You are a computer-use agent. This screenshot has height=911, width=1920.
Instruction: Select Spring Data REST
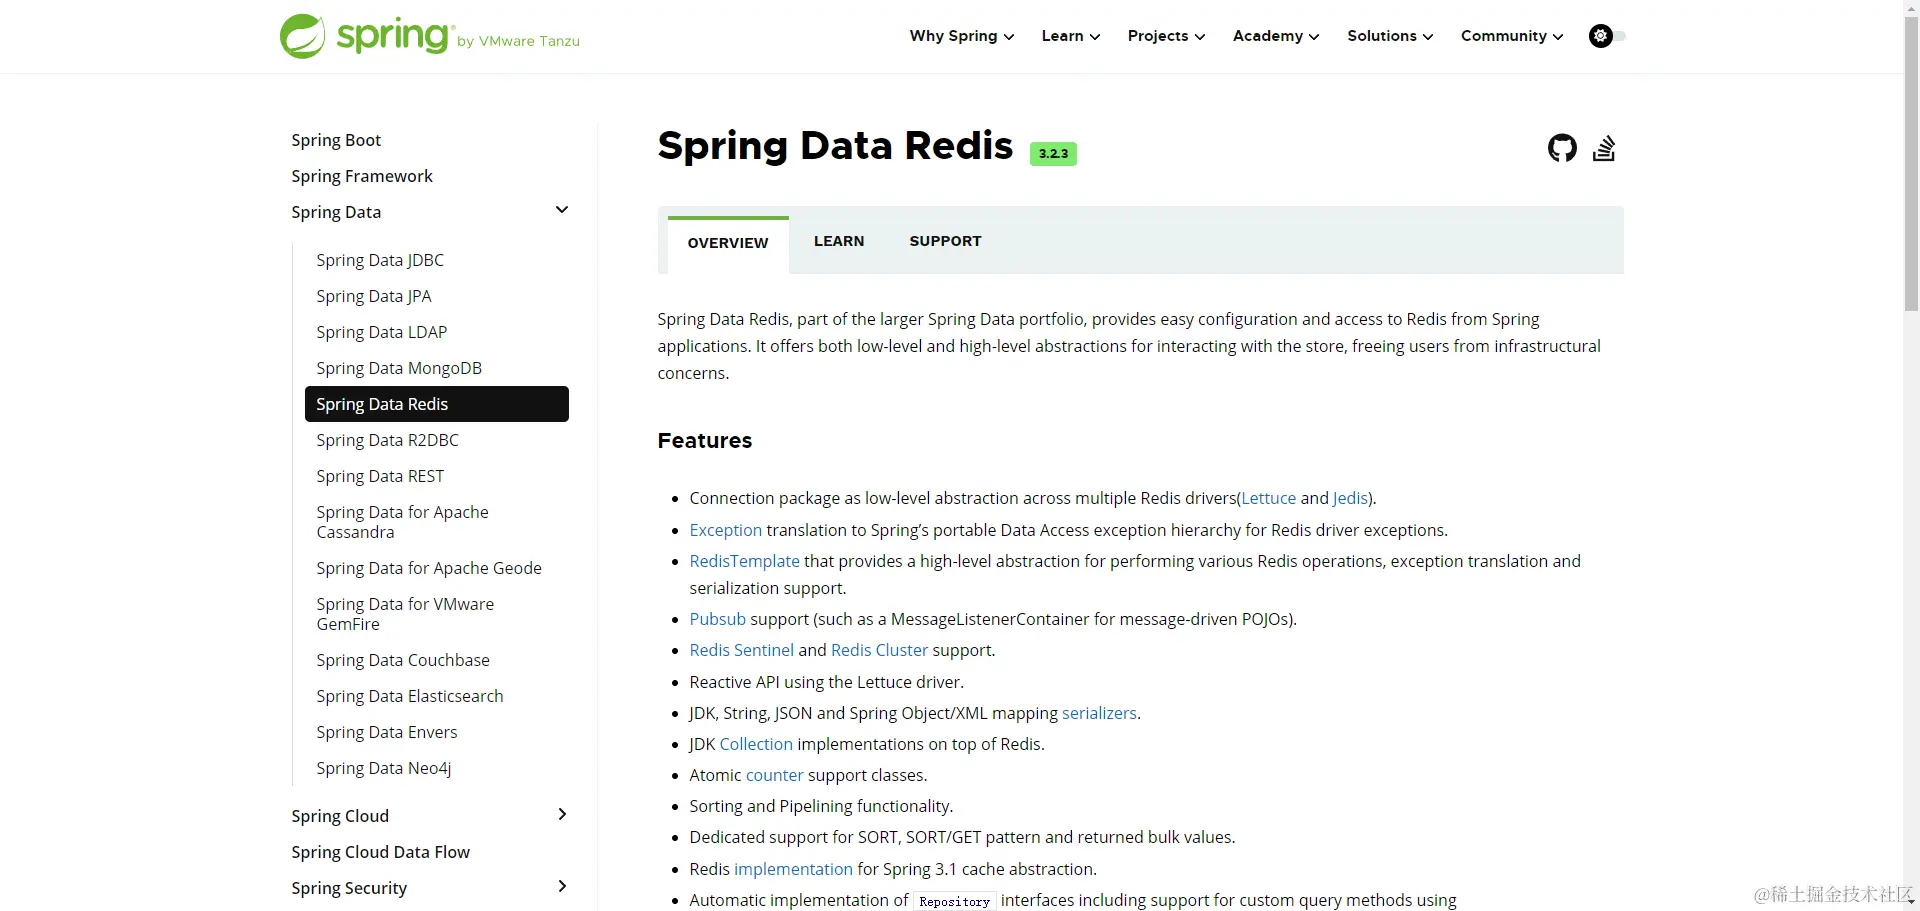point(380,476)
